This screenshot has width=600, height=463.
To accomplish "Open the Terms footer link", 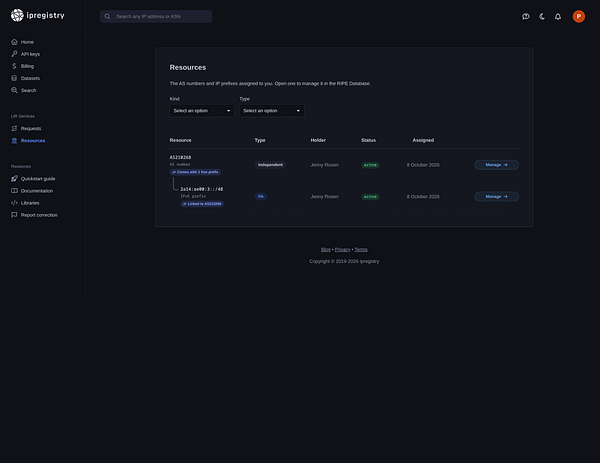I will pyautogui.click(x=361, y=249).
